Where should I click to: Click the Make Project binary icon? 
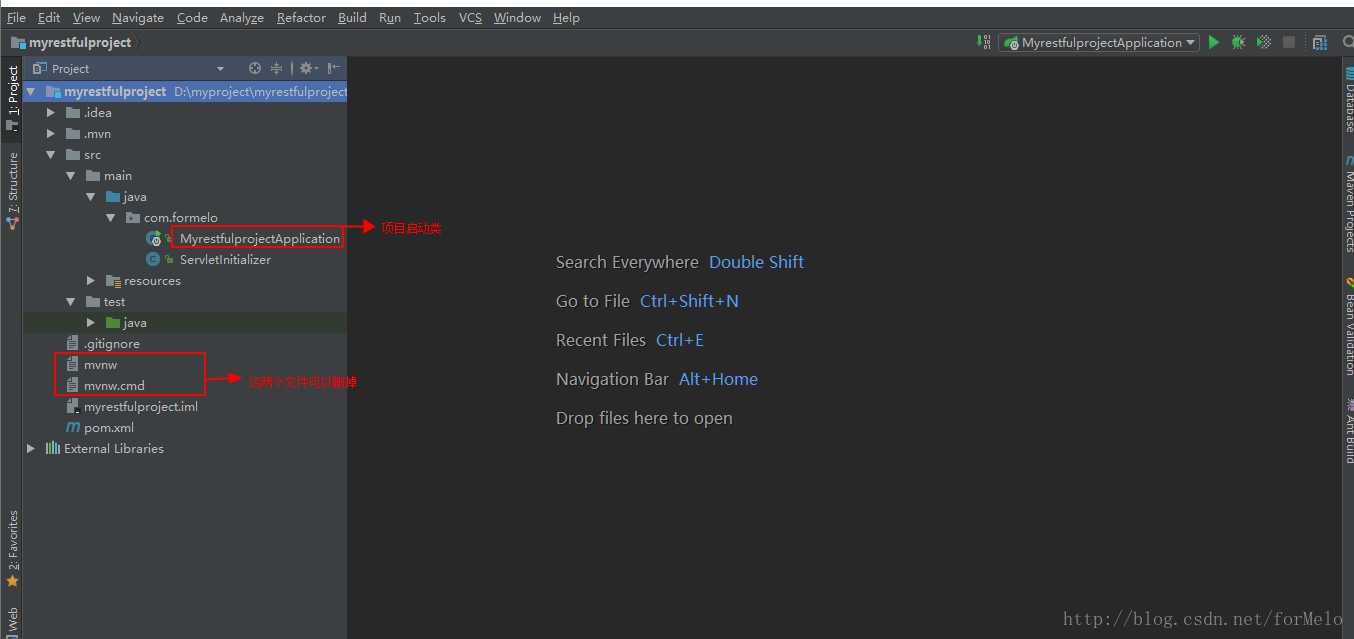pos(985,42)
